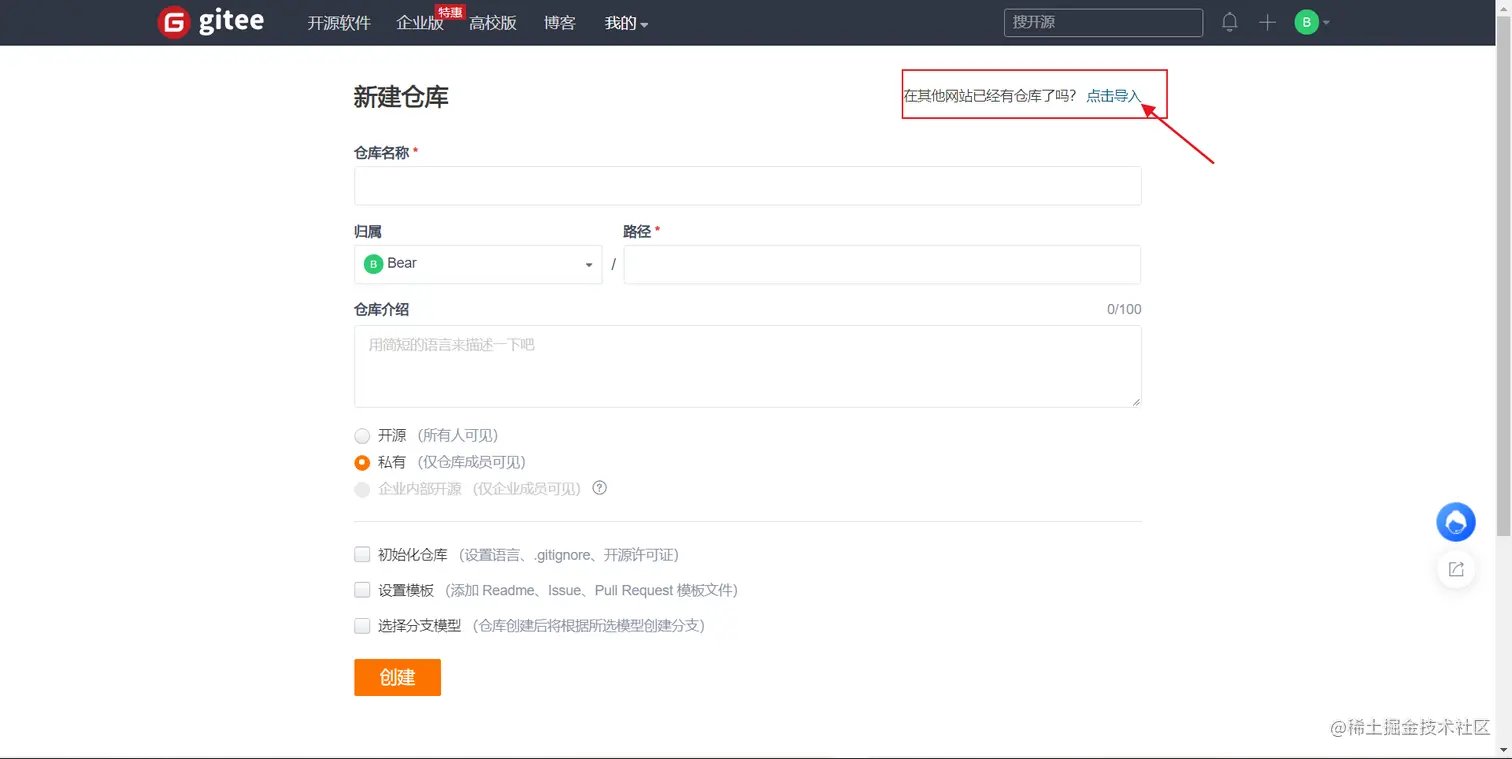Click the floating share icon button
The width and height of the screenshot is (1512, 759).
pos(1456,569)
